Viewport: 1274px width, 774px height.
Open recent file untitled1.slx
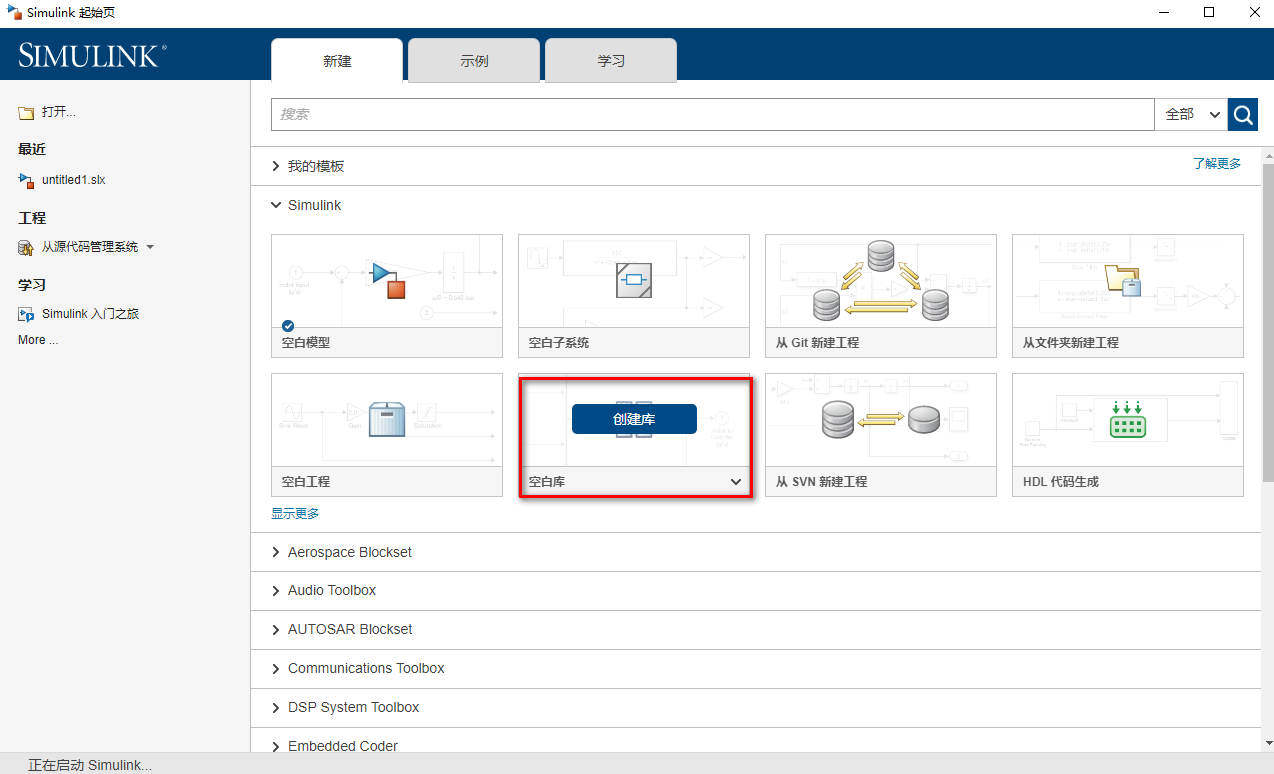click(73, 180)
